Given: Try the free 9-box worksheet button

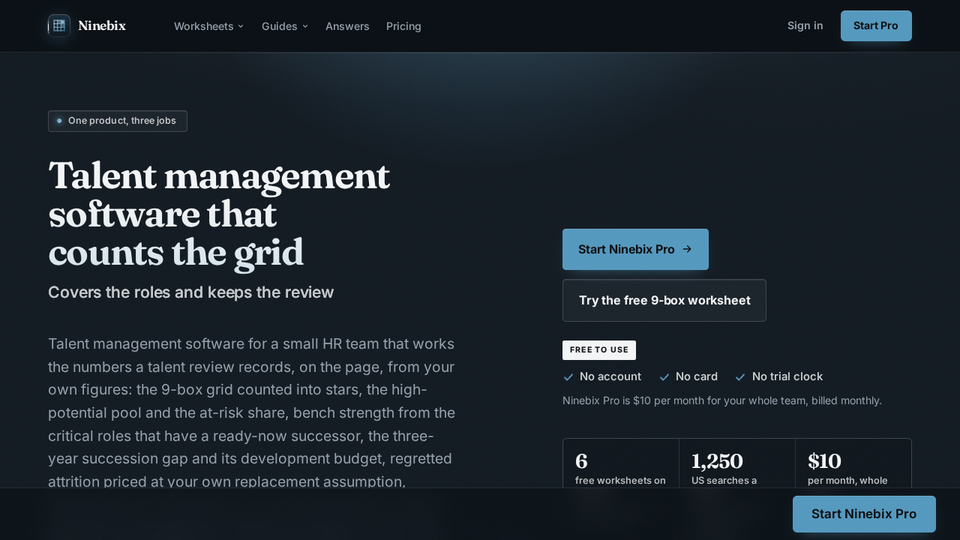Looking at the screenshot, I should pyautogui.click(x=664, y=301).
